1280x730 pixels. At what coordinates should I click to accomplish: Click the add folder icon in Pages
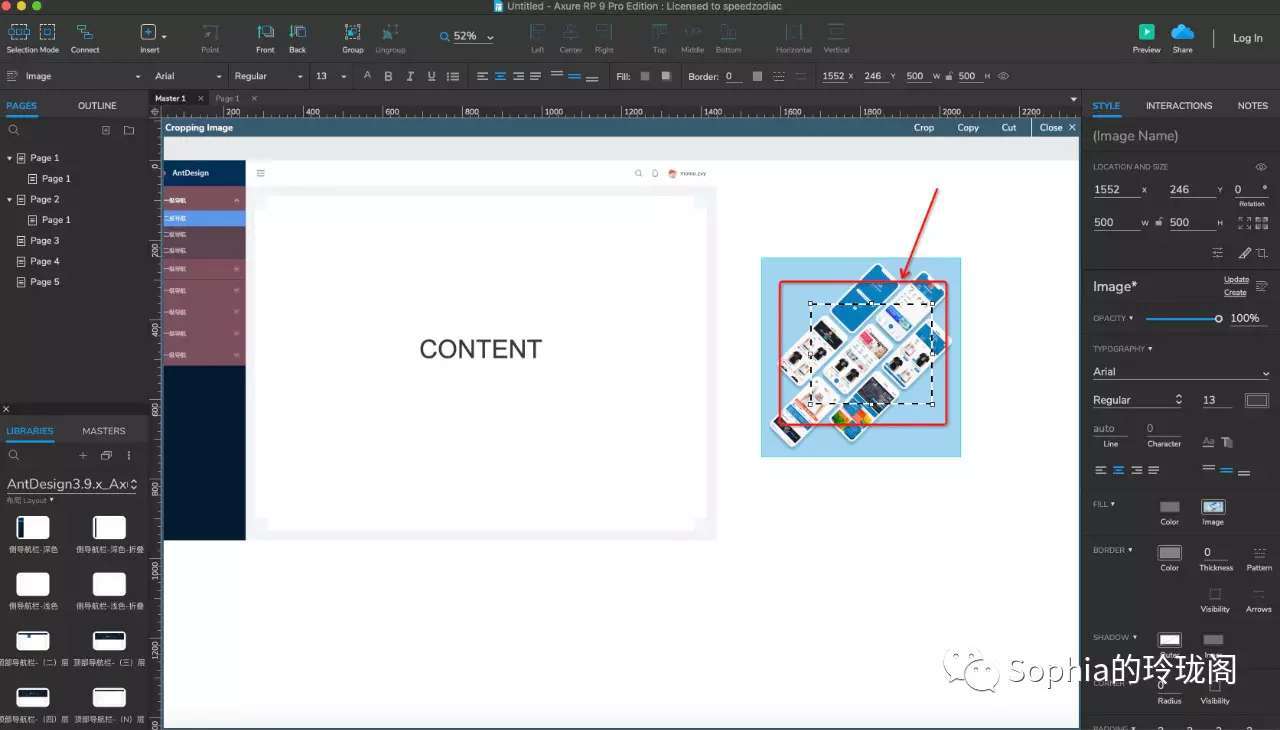pos(129,130)
